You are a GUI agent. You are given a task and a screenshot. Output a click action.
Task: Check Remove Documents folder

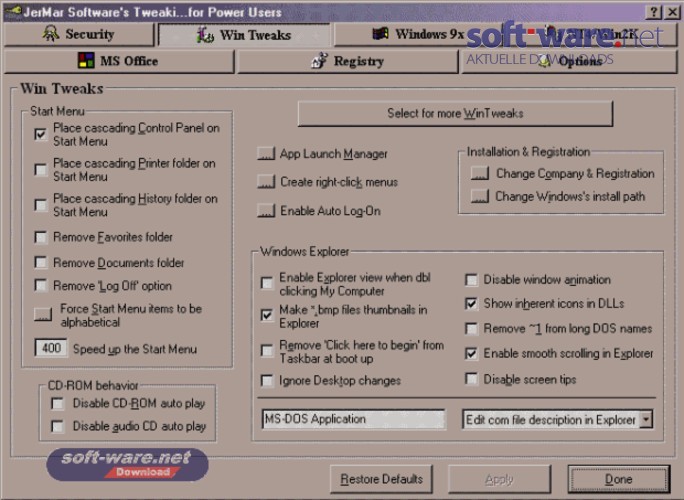pos(41,262)
